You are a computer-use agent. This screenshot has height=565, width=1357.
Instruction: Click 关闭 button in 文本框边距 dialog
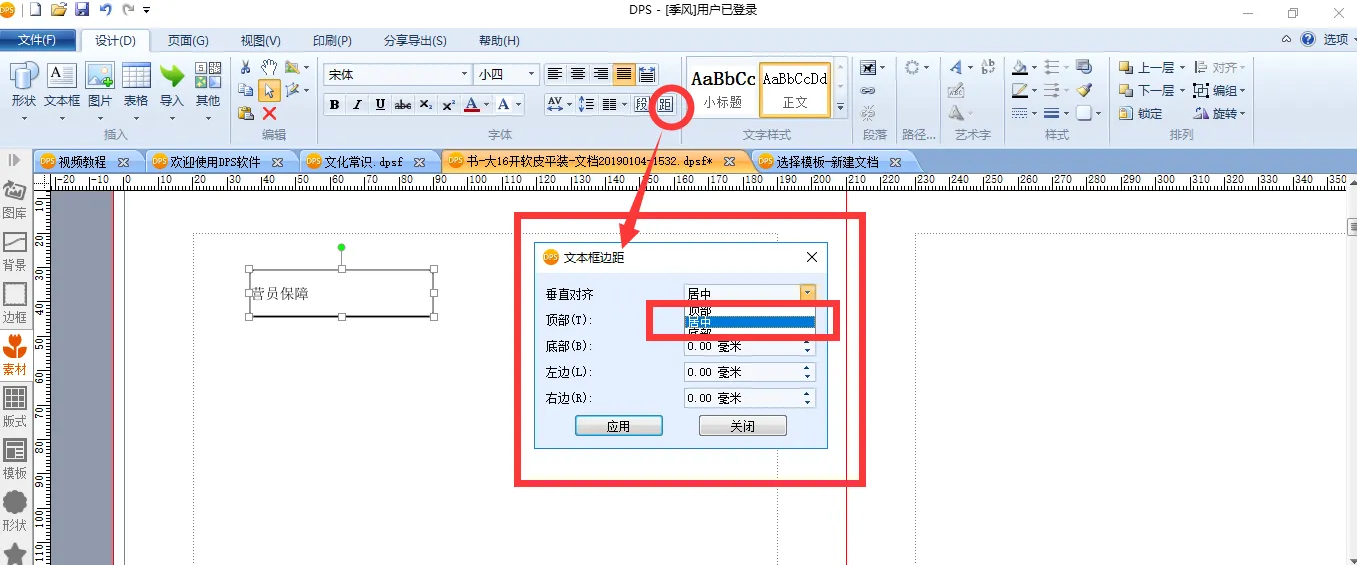[743, 426]
